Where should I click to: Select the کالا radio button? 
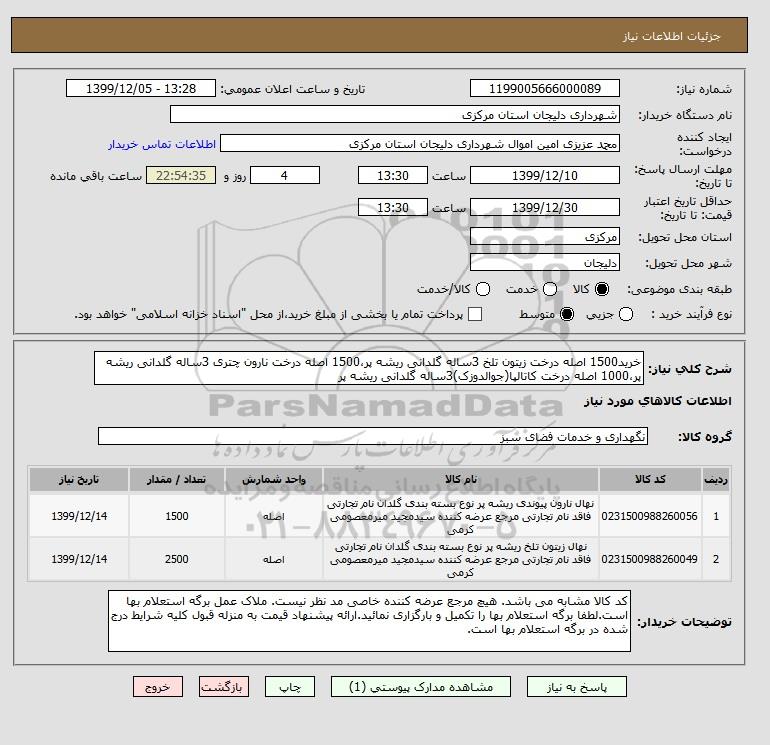tap(602, 289)
